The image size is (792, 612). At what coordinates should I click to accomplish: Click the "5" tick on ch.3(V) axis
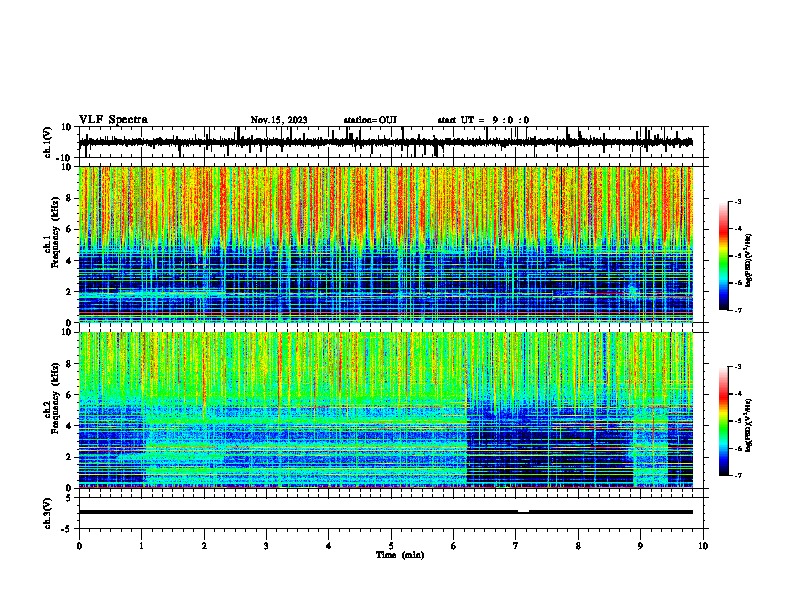(x=69, y=497)
